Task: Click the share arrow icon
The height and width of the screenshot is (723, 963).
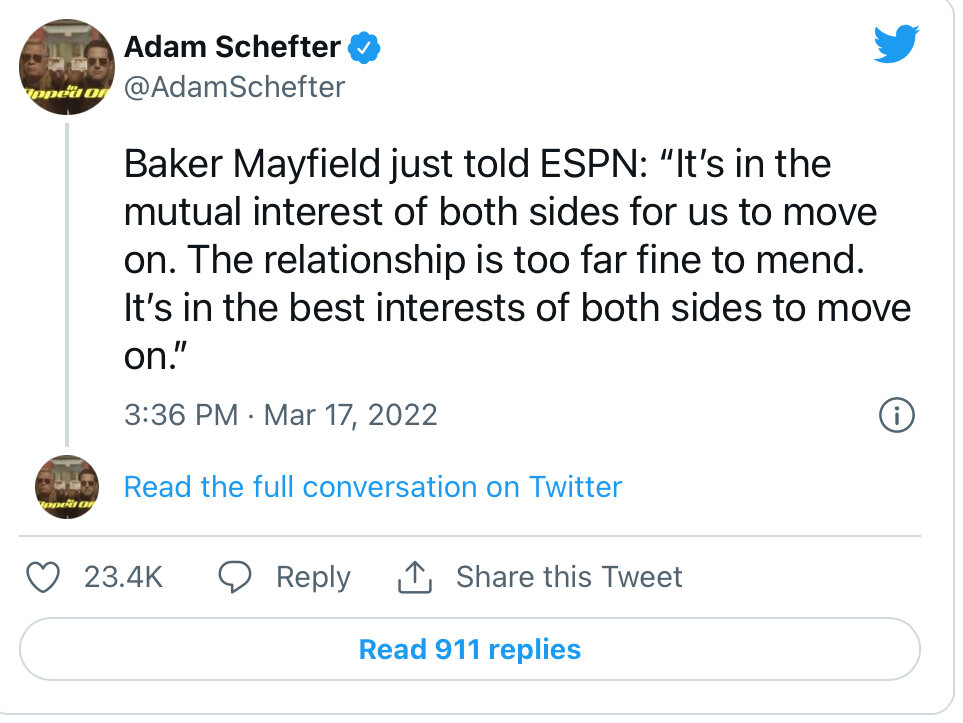Action: 413,577
